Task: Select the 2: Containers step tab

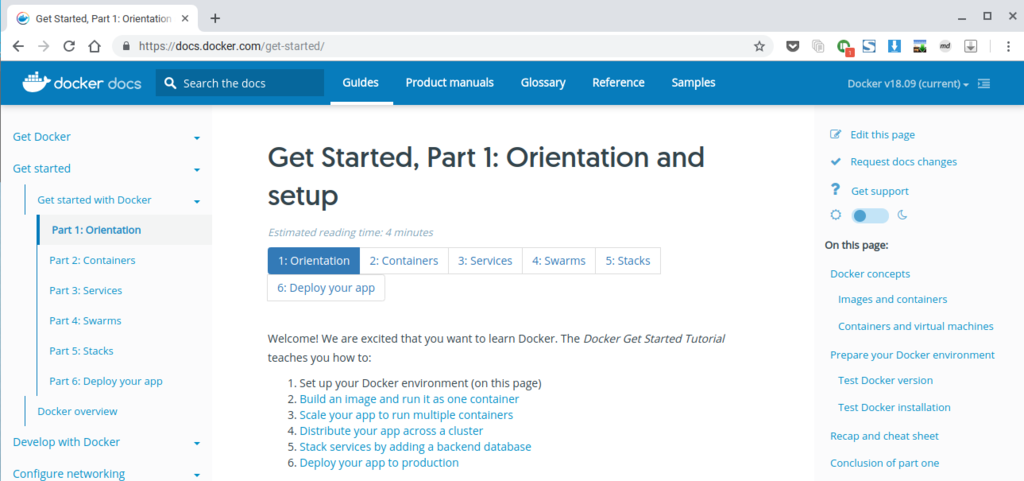Action: [404, 260]
